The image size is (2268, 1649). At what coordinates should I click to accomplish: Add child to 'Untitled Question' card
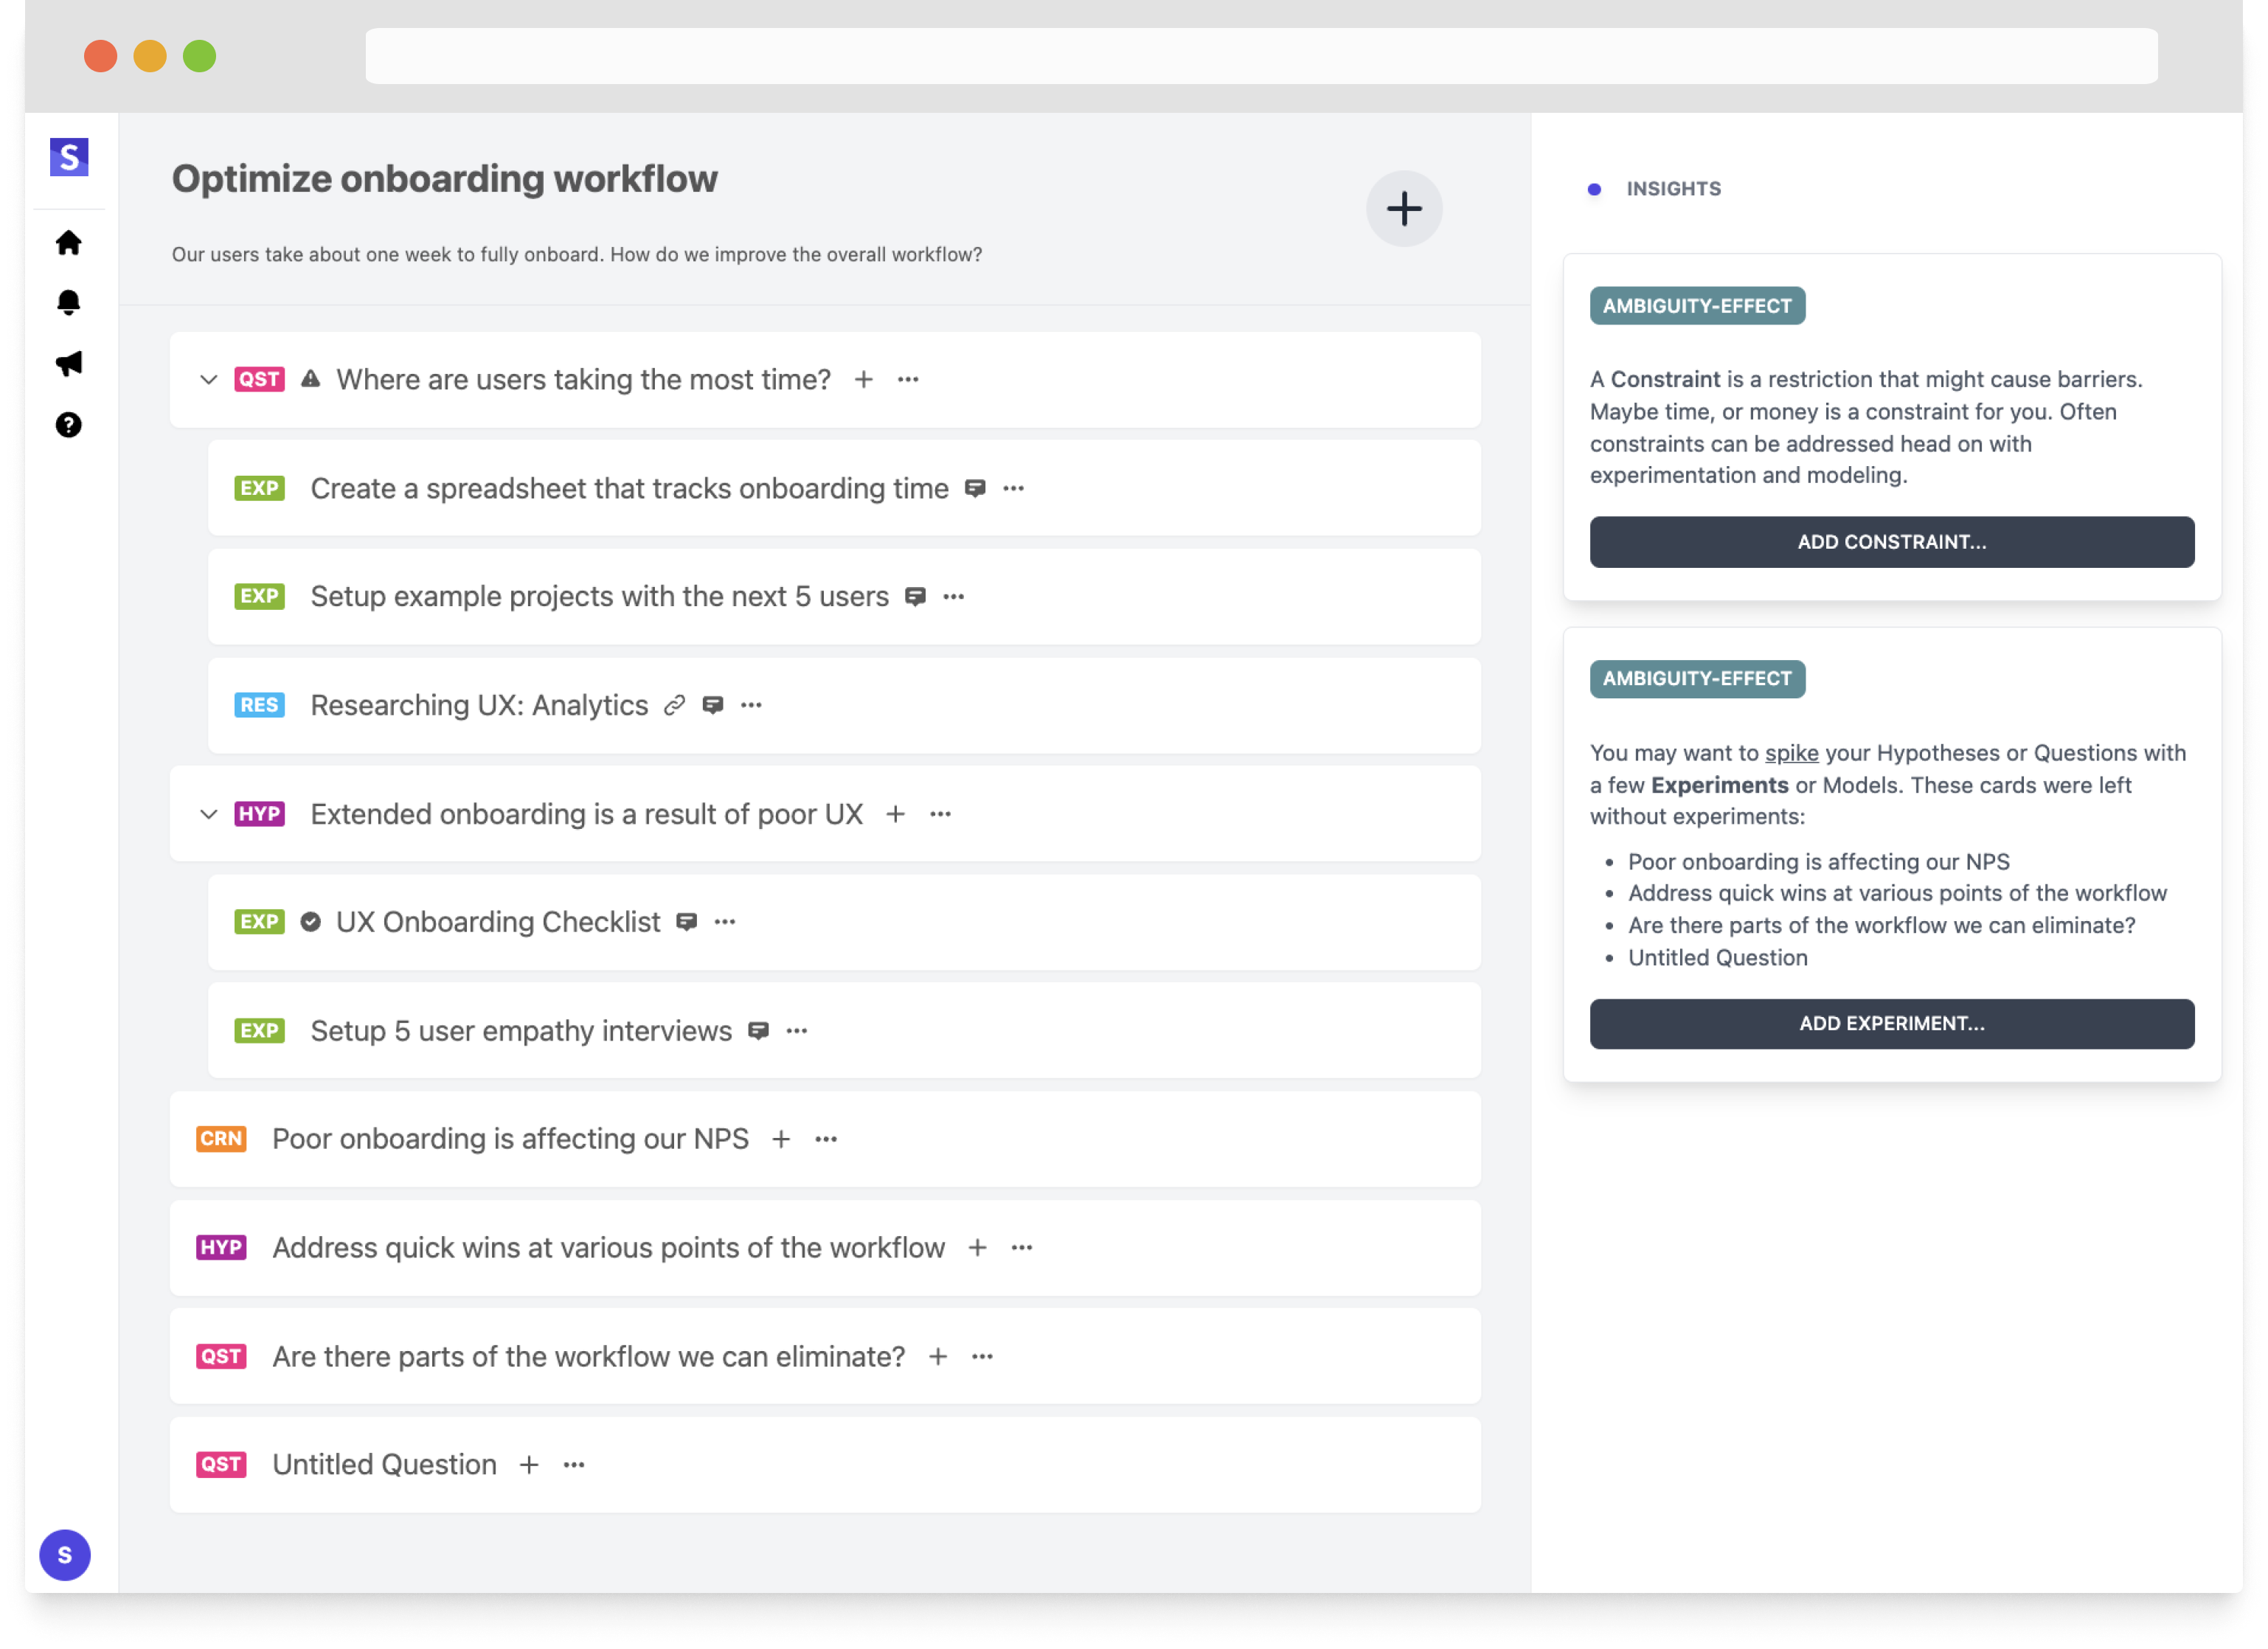530,1465
